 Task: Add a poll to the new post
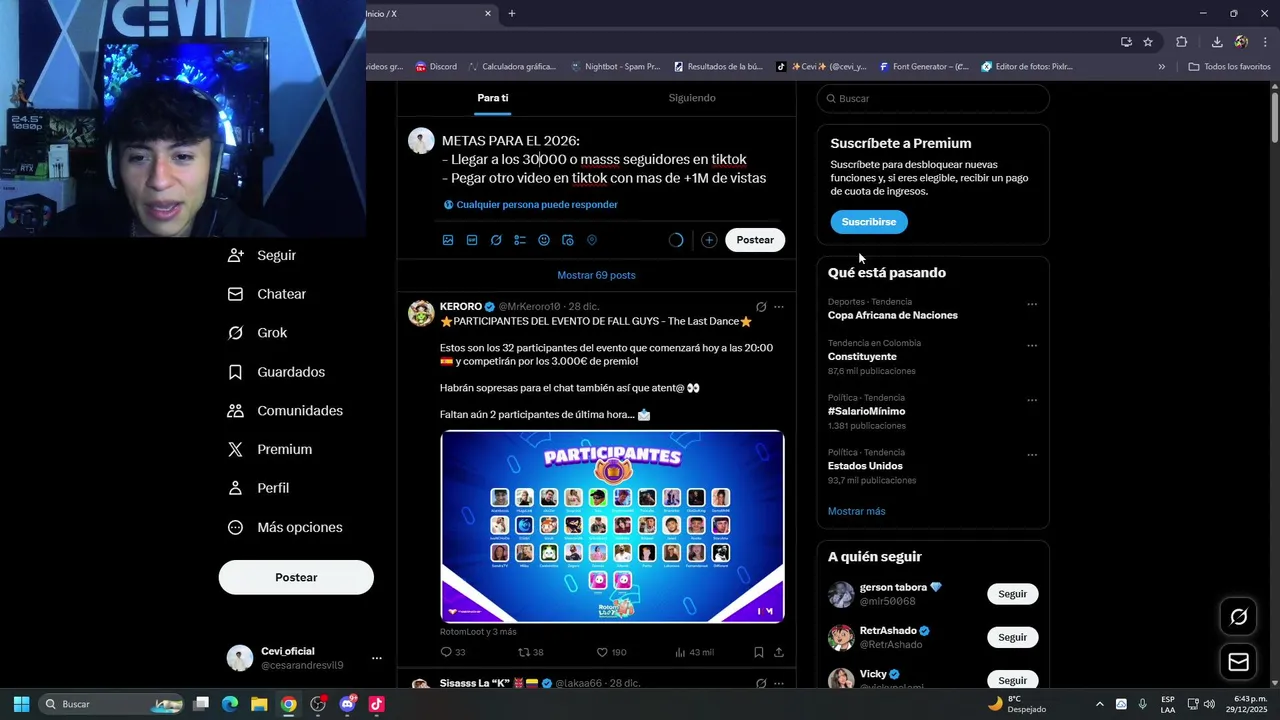520,240
